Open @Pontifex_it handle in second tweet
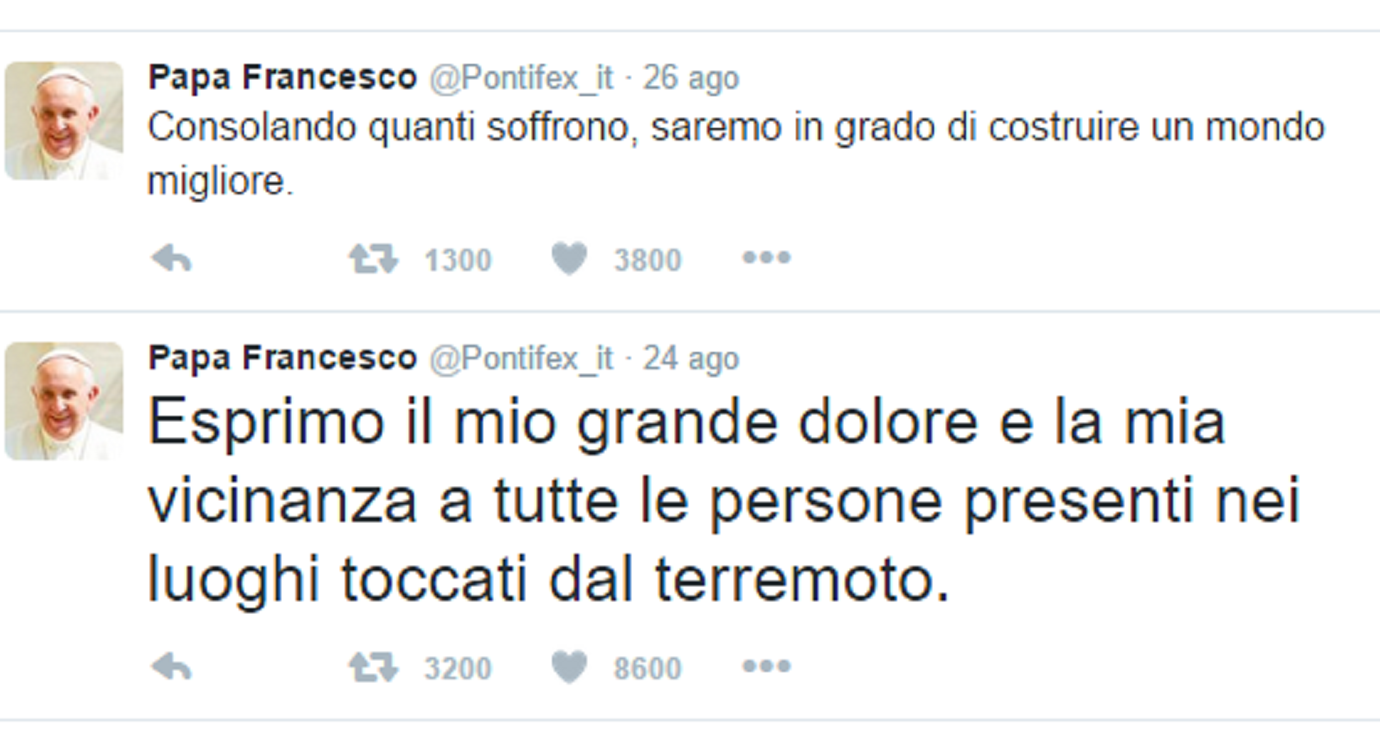This screenshot has width=1380, height=736. coord(522,359)
